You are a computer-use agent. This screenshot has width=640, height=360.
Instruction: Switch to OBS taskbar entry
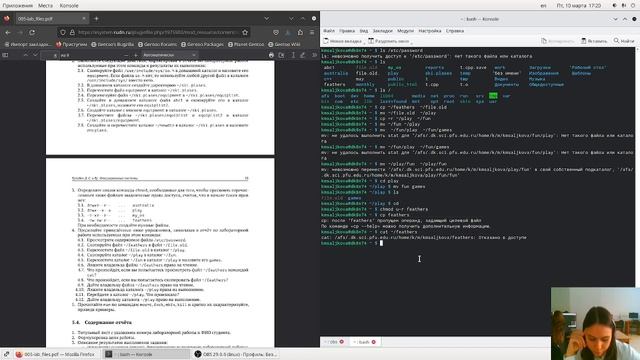point(236,354)
